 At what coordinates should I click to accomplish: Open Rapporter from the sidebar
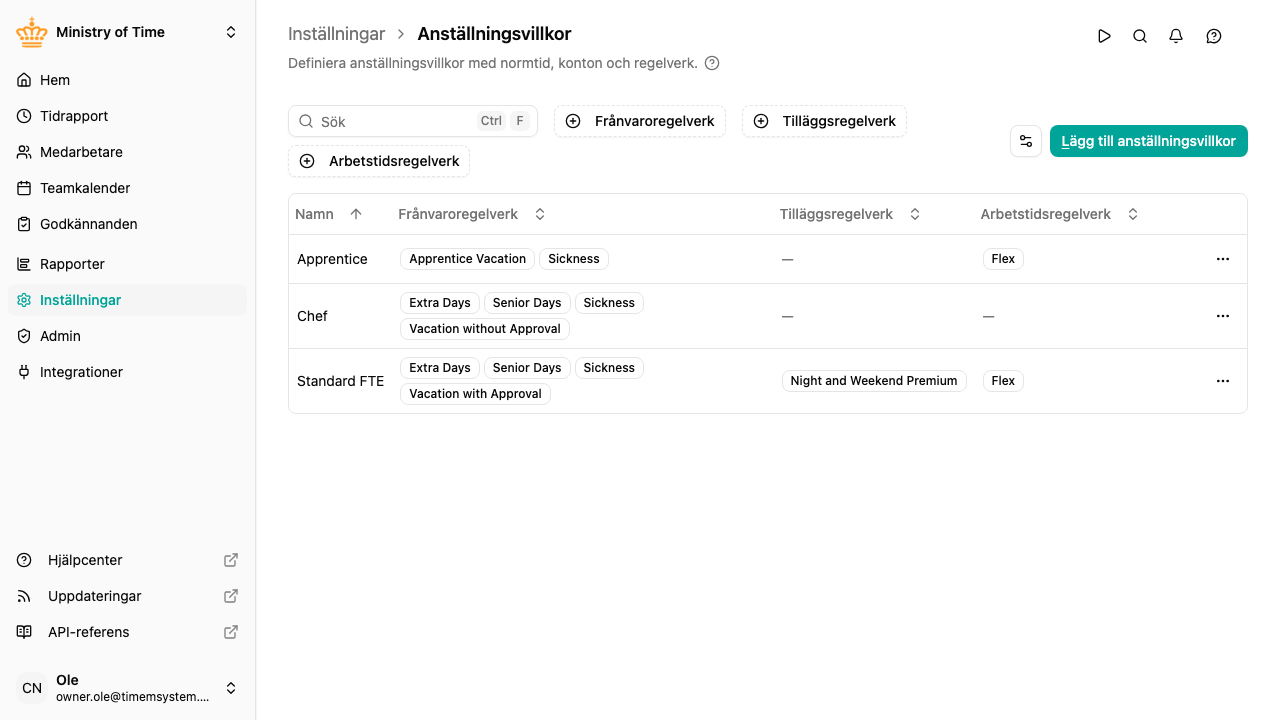pos(128,264)
